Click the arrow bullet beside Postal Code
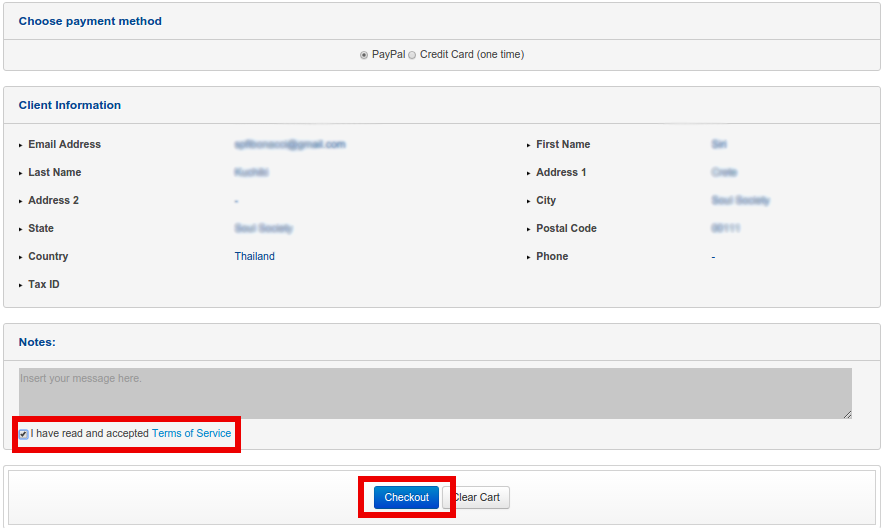This screenshot has width=883, height=529. click(x=529, y=230)
